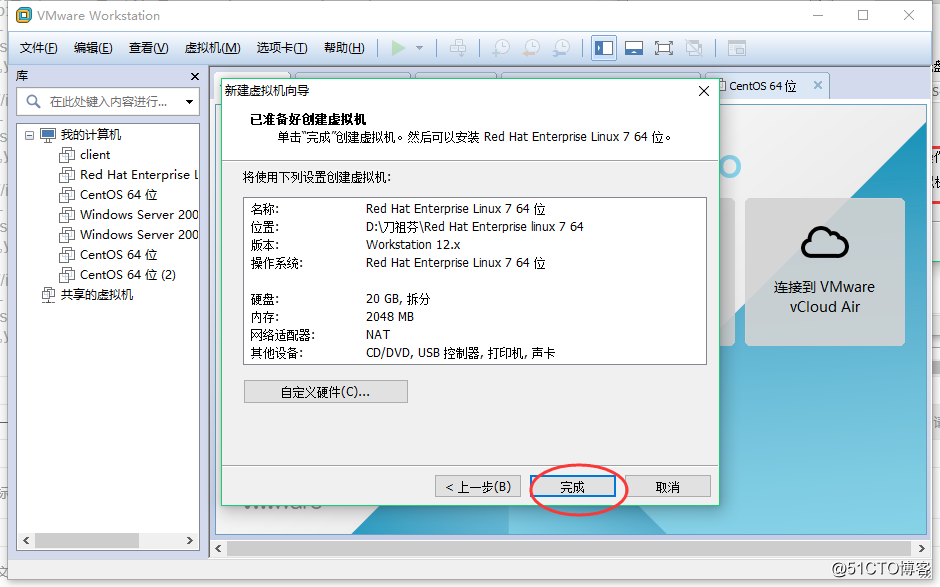Viewport: 940px width, 587px height.
Task: Open the 文件(F) menu
Action: click(38, 48)
